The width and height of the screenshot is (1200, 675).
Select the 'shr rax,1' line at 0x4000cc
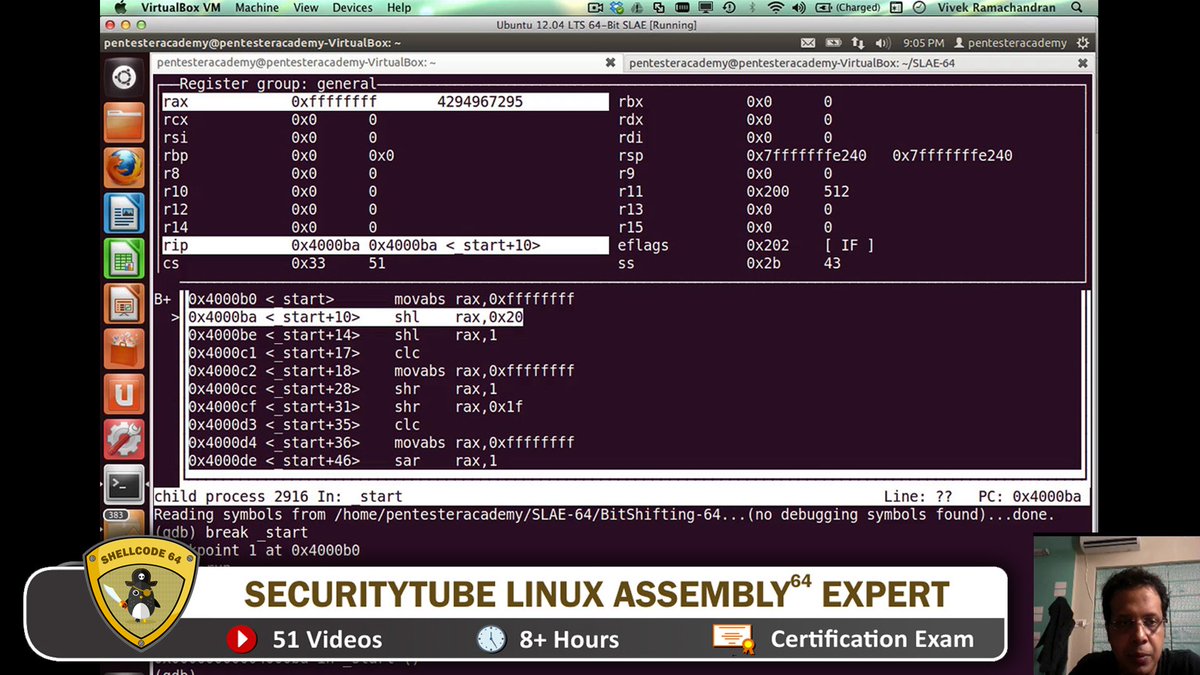343,390
